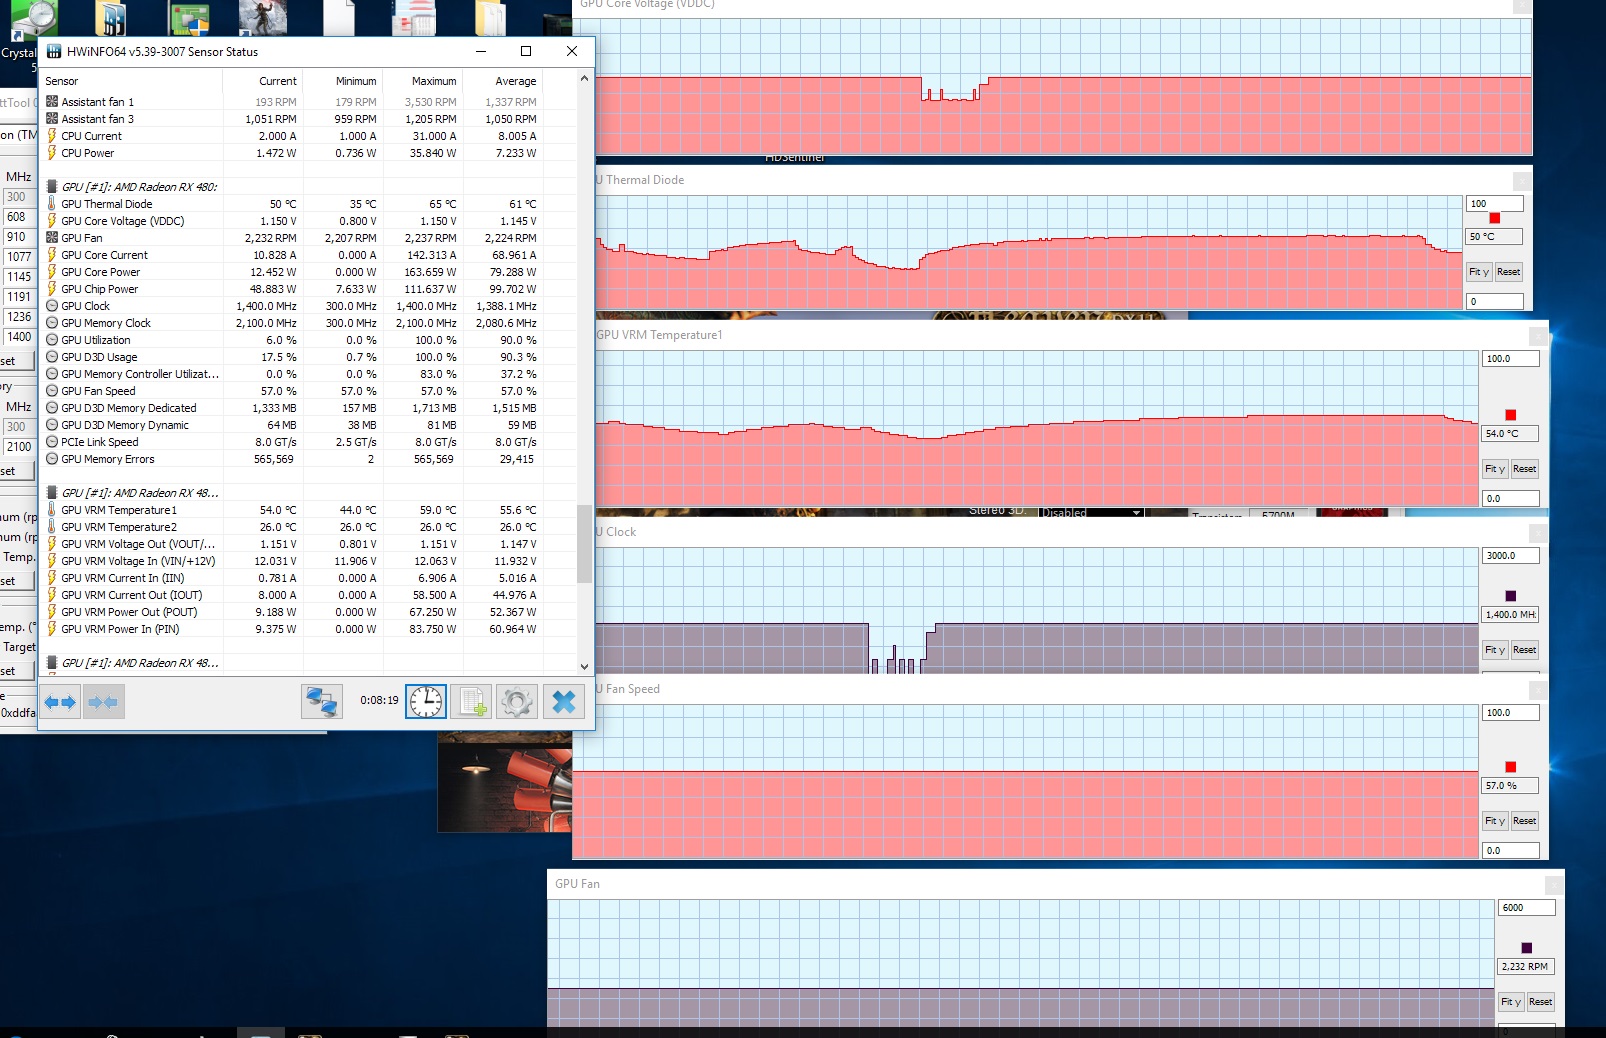The height and width of the screenshot is (1038, 1606).
Task: Expand sensor columns with the outward blue arrows
Action: pyautogui.click(x=60, y=702)
